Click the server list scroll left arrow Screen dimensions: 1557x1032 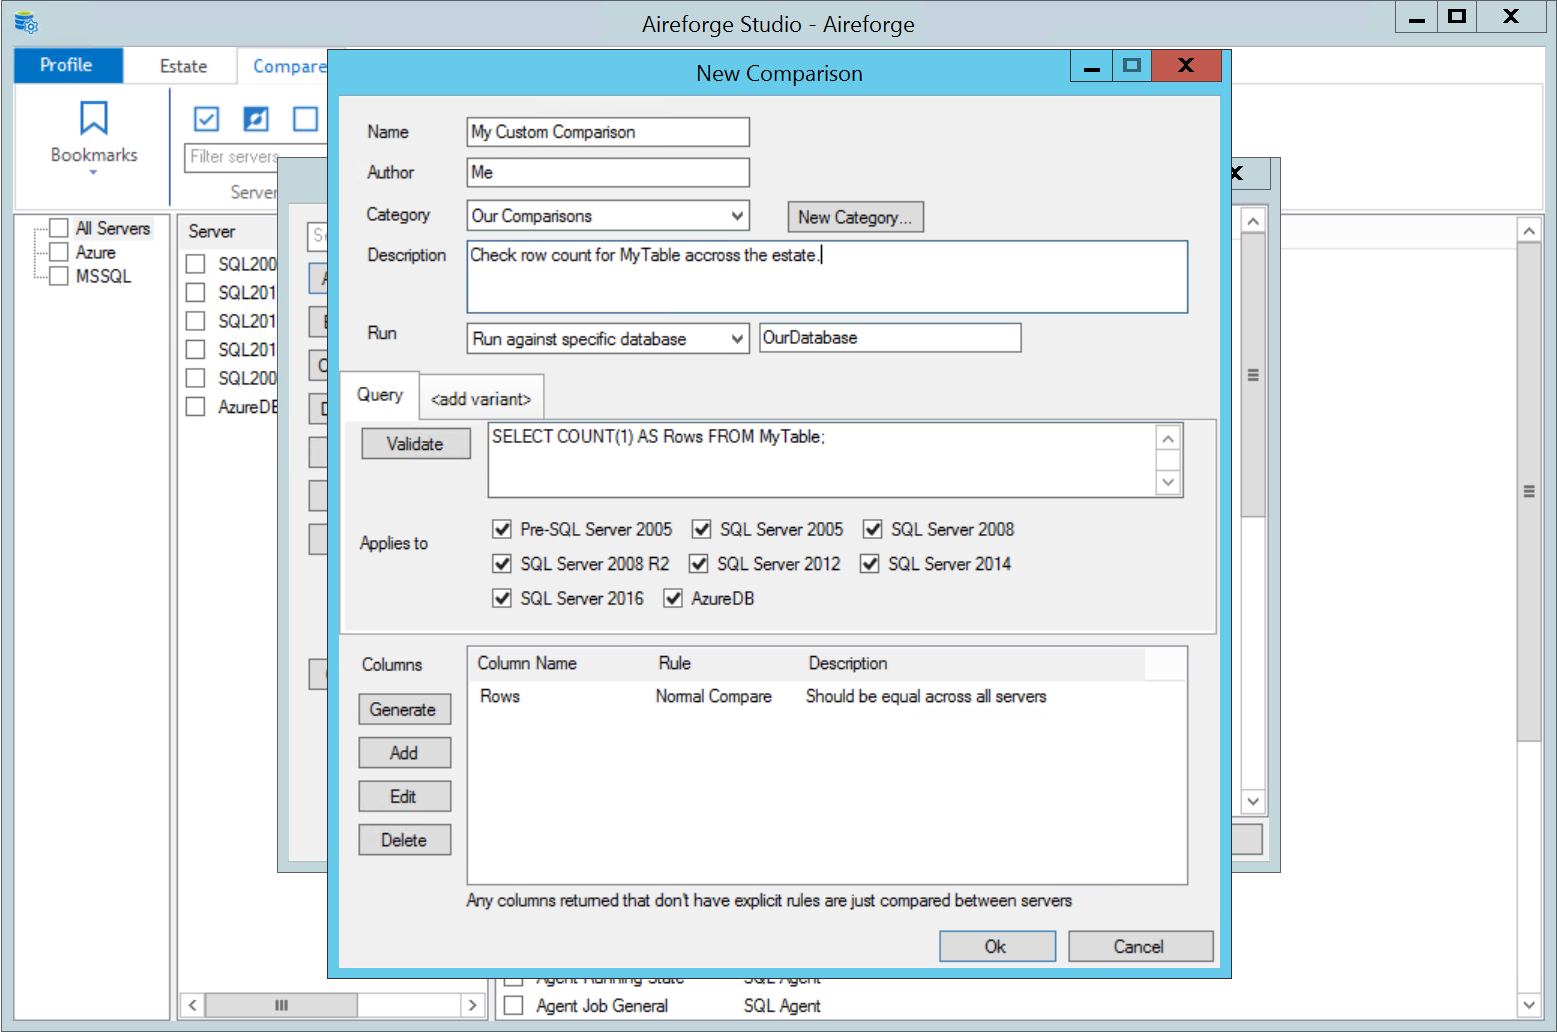[x=192, y=1004]
